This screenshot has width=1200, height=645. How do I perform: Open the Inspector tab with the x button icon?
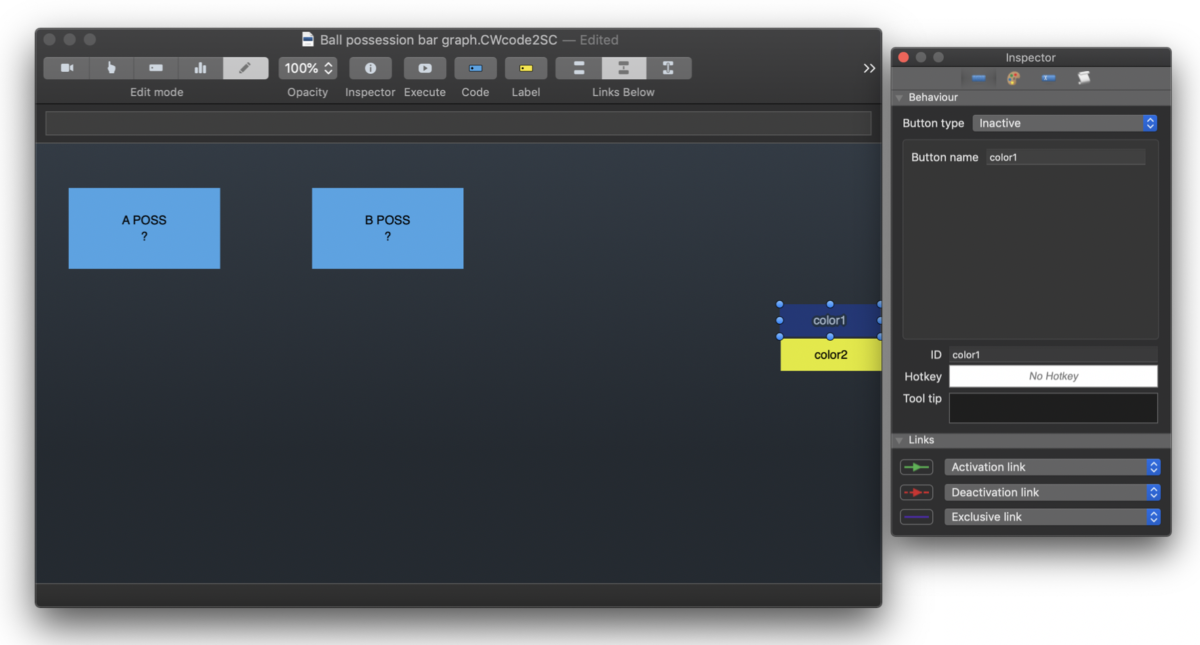(x=1048, y=78)
